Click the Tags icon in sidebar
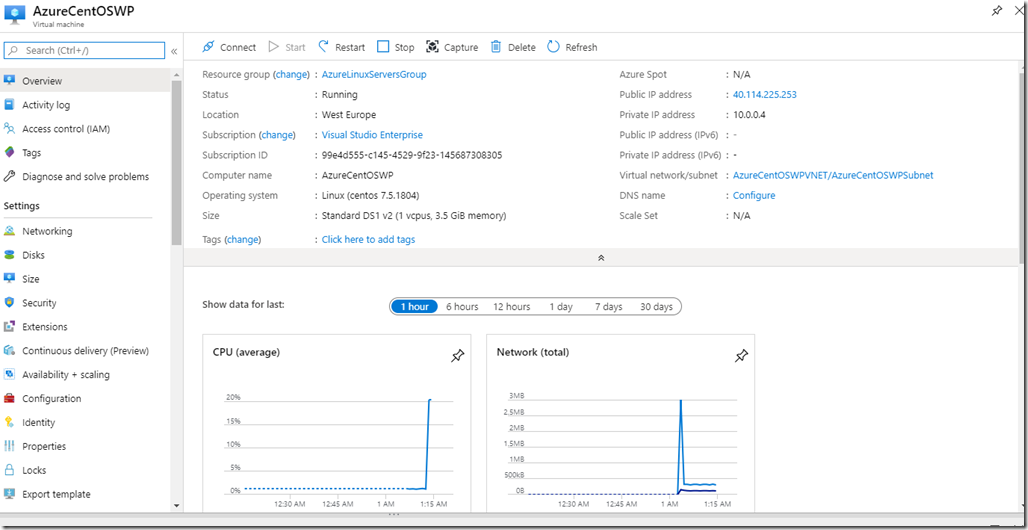The width and height of the screenshot is (1028, 530). (9, 152)
